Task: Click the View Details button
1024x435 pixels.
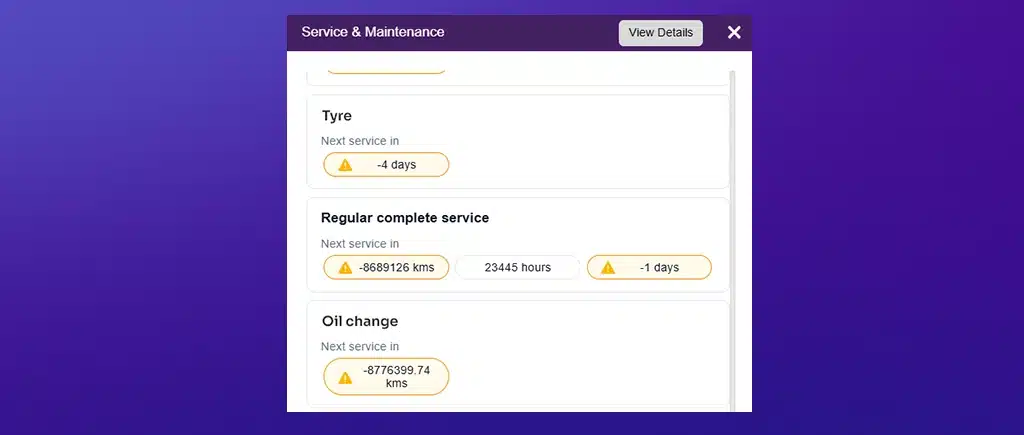Action: pyautogui.click(x=660, y=33)
